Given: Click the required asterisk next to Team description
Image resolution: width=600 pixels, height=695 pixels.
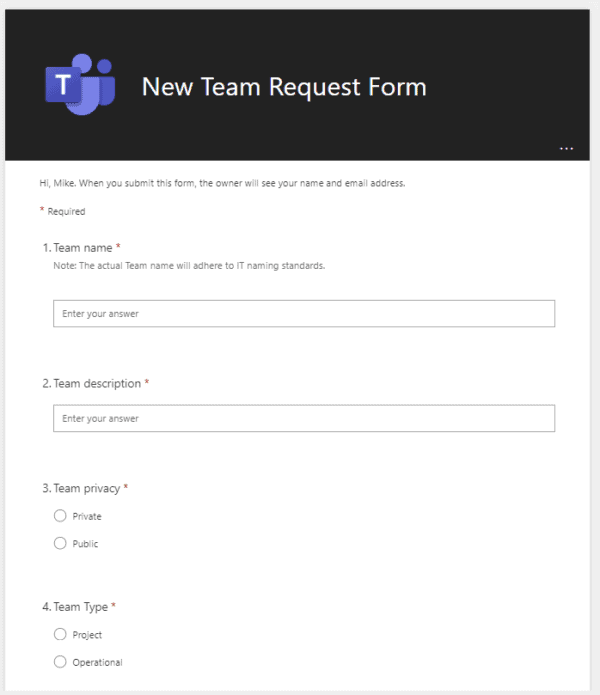Looking at the screenshot, I should (147, 382).
